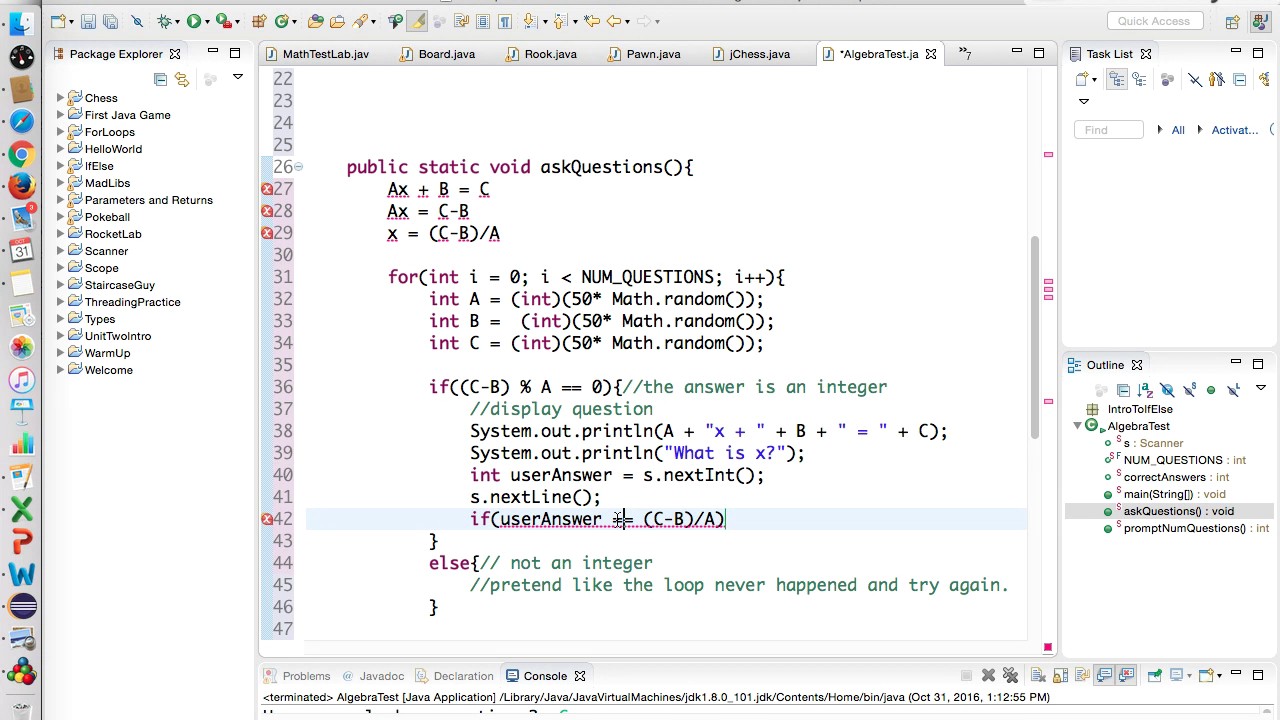
Task: Toggle Mark Occurrences highlighter icon
Action: [418, 21]
